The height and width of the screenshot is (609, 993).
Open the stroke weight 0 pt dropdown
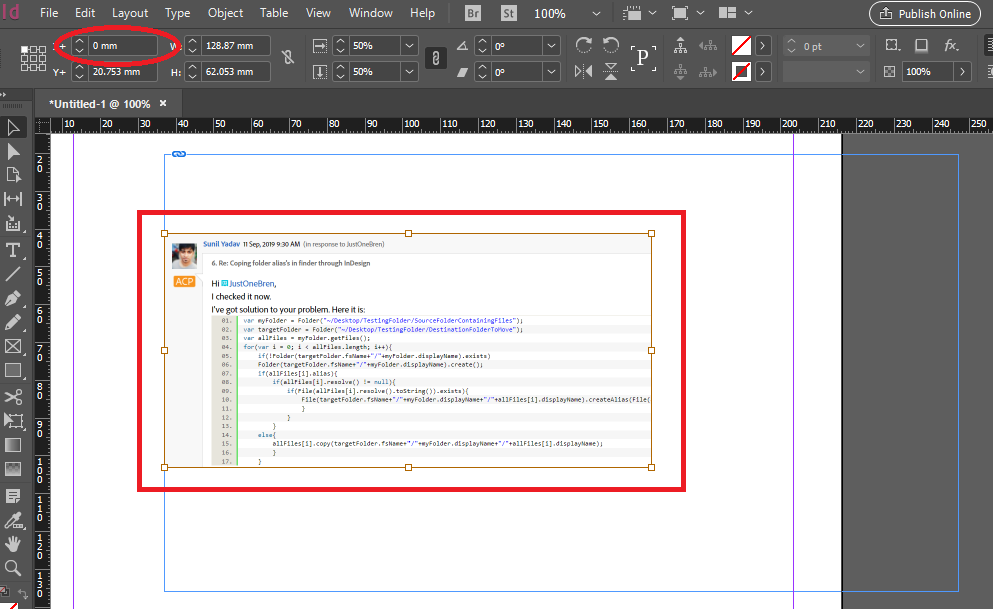click(859, 46)
